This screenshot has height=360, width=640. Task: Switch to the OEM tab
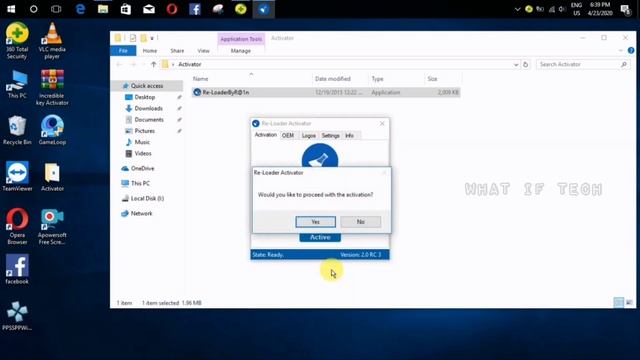[x=288, y=136]
